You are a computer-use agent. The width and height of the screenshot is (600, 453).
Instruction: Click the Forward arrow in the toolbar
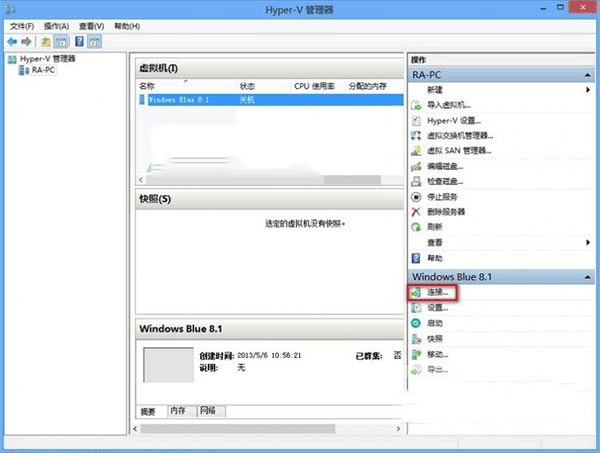pos(26,41)
